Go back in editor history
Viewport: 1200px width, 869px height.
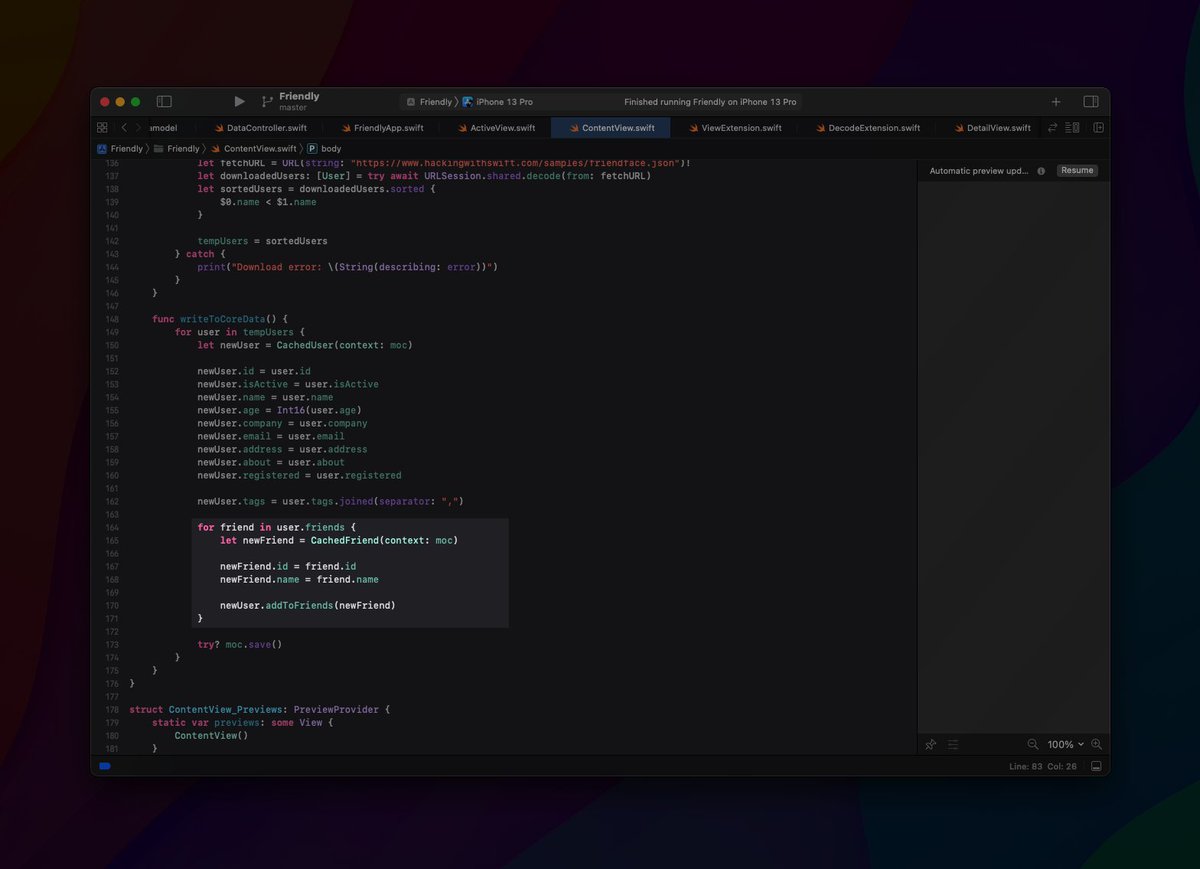pyautogui.click(x=124, y=128)
